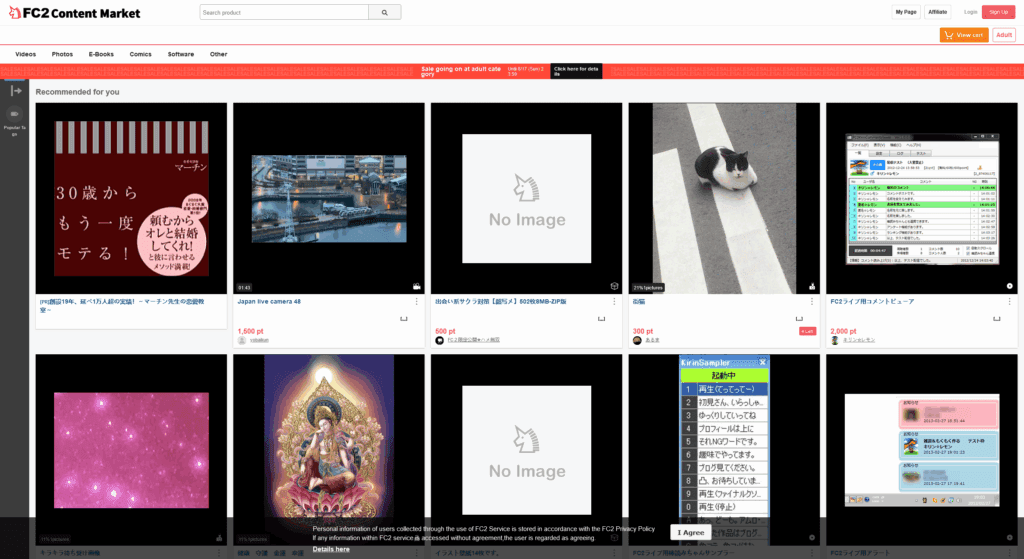This screenshot has width=1024, height=559.
Task: Click I Agree on the privacy notice
Action: tap(690, 532)
